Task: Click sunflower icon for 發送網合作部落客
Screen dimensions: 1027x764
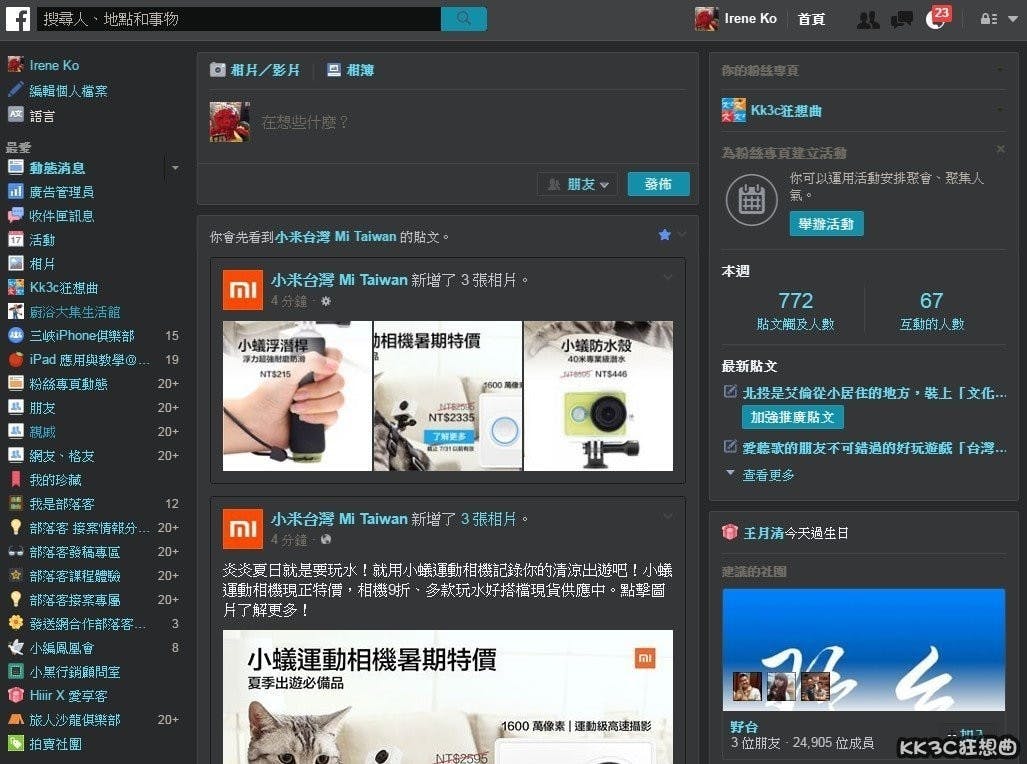Action: pos(16,623)
